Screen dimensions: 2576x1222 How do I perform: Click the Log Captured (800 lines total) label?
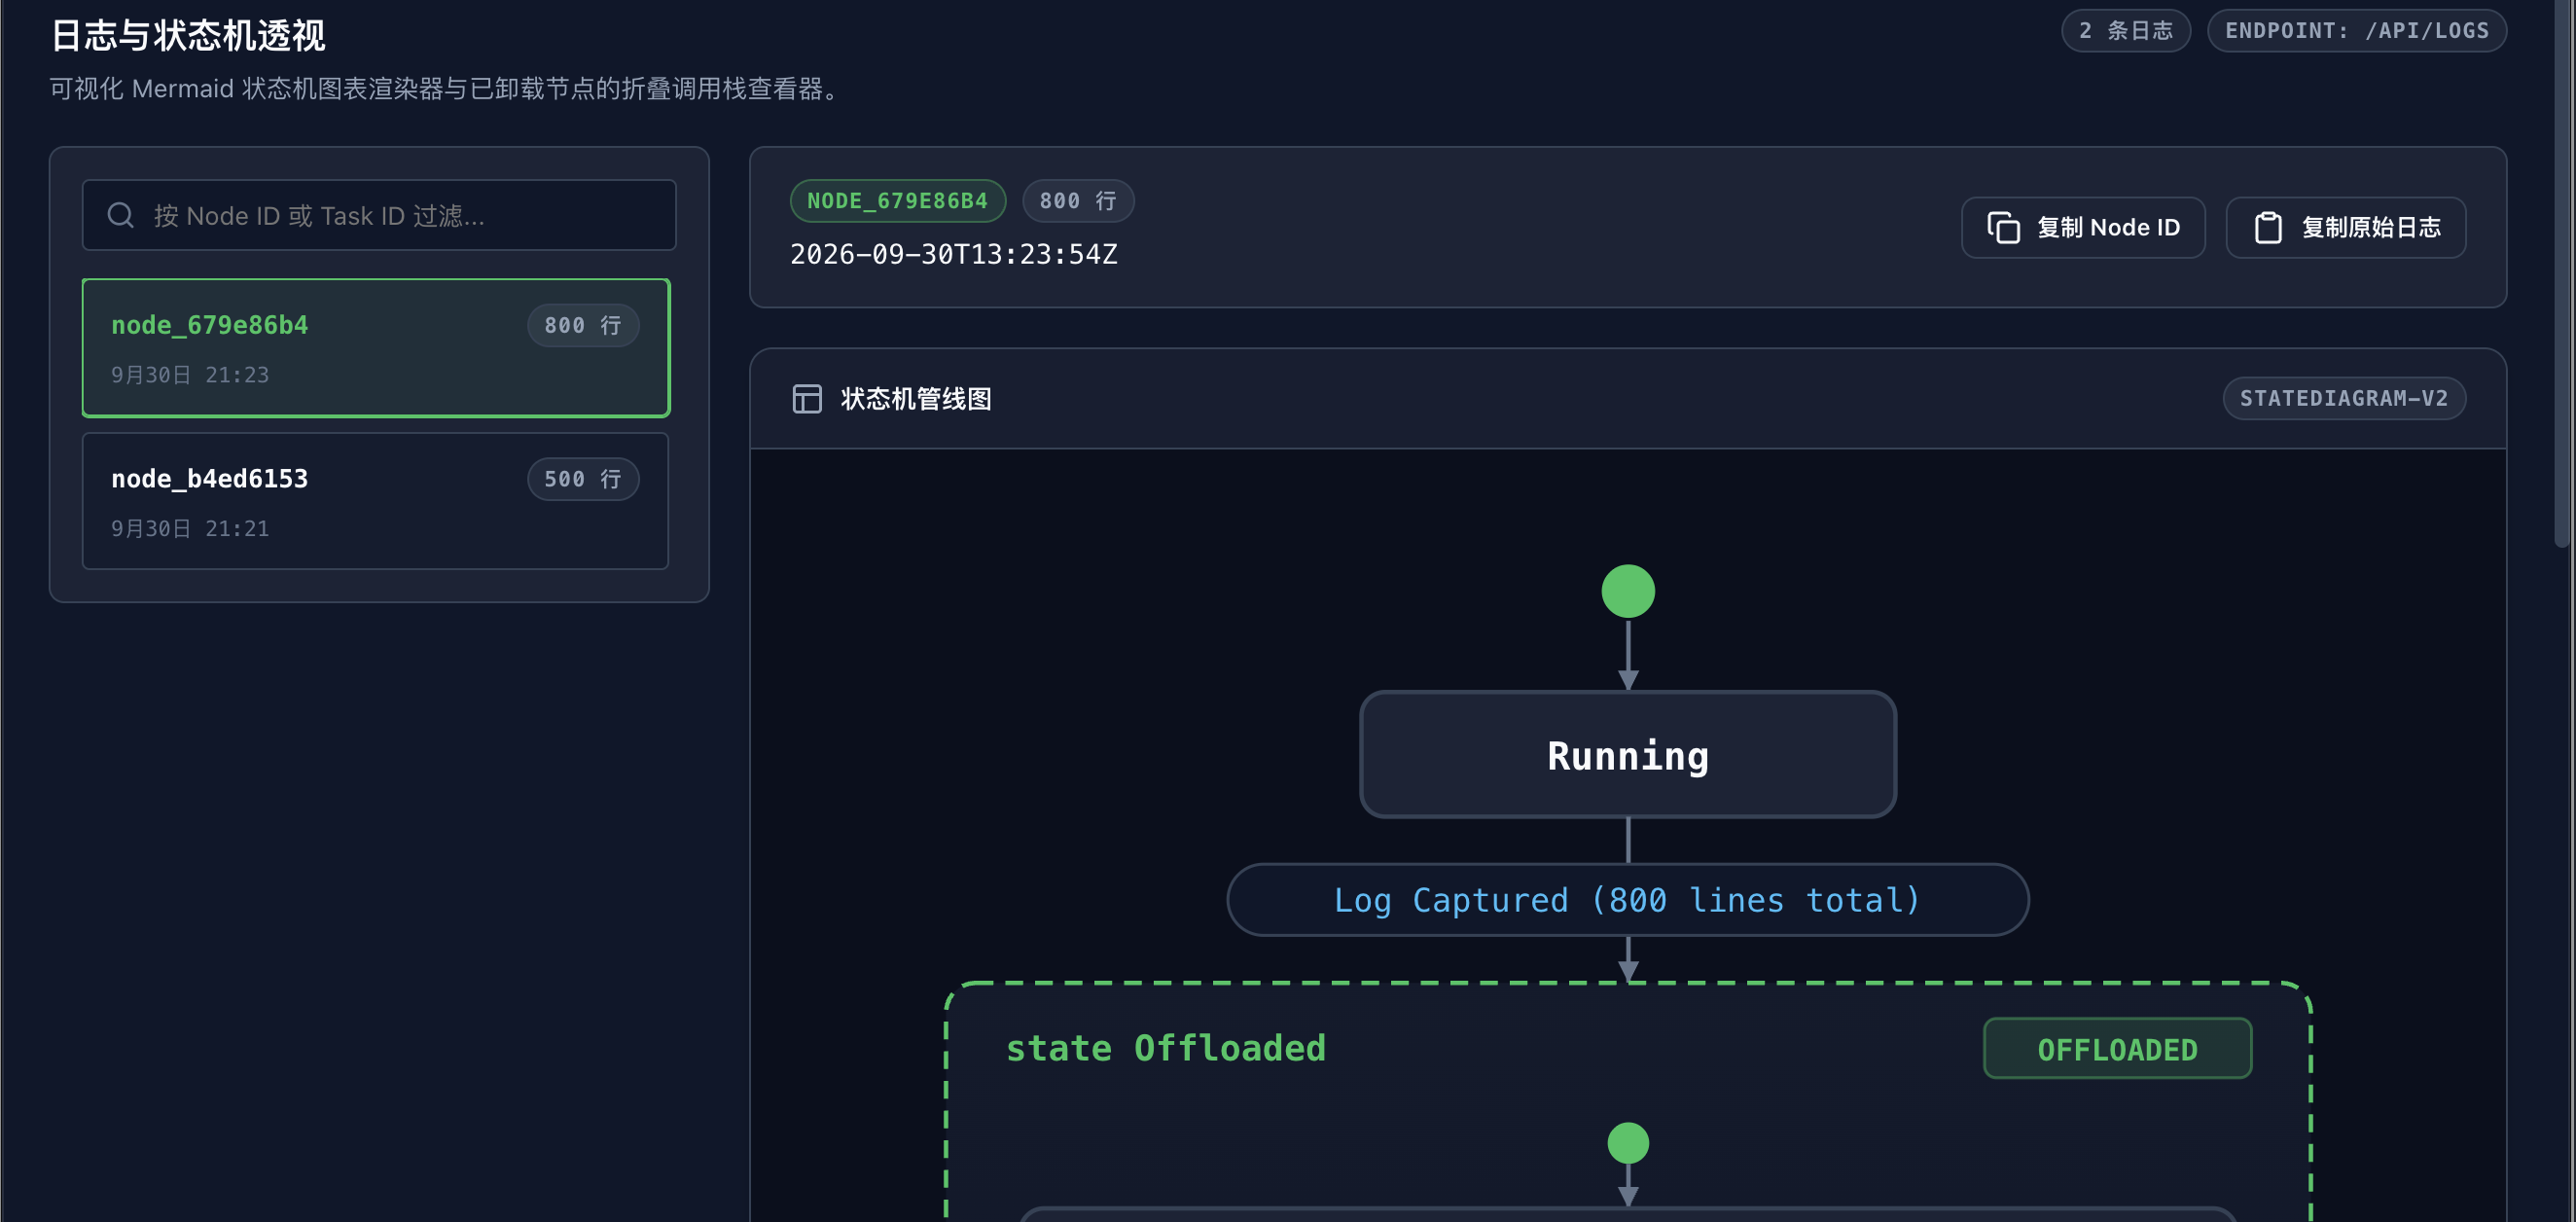tap(1627, 900)
